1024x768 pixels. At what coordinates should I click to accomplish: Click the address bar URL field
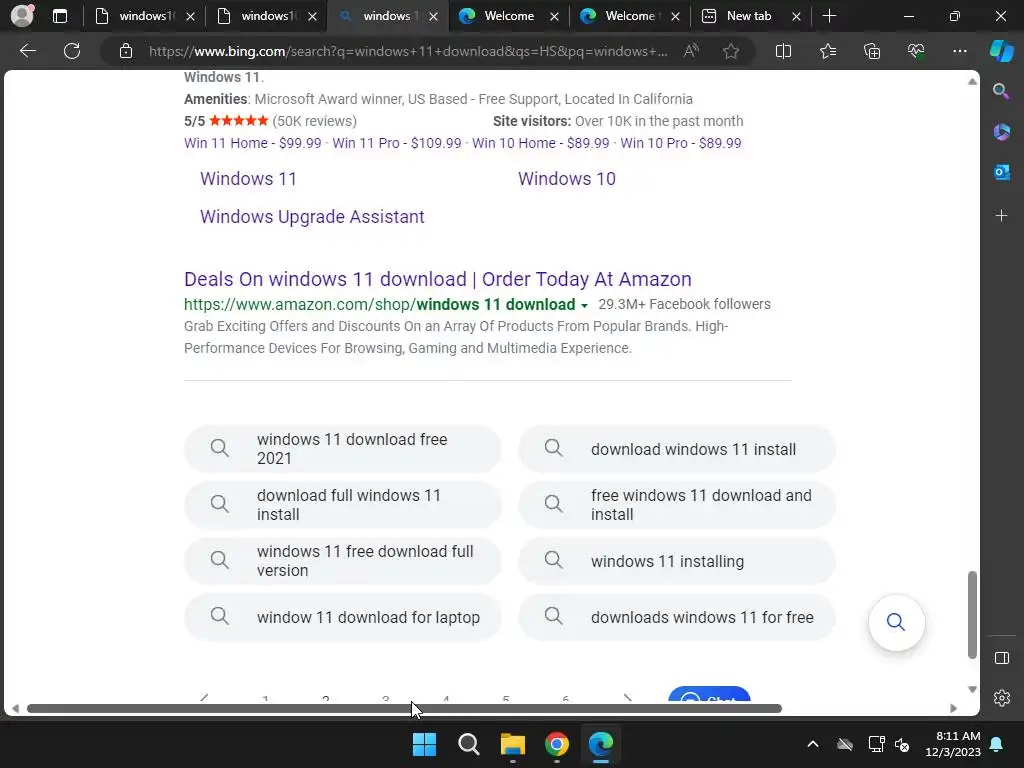(408, 51)
